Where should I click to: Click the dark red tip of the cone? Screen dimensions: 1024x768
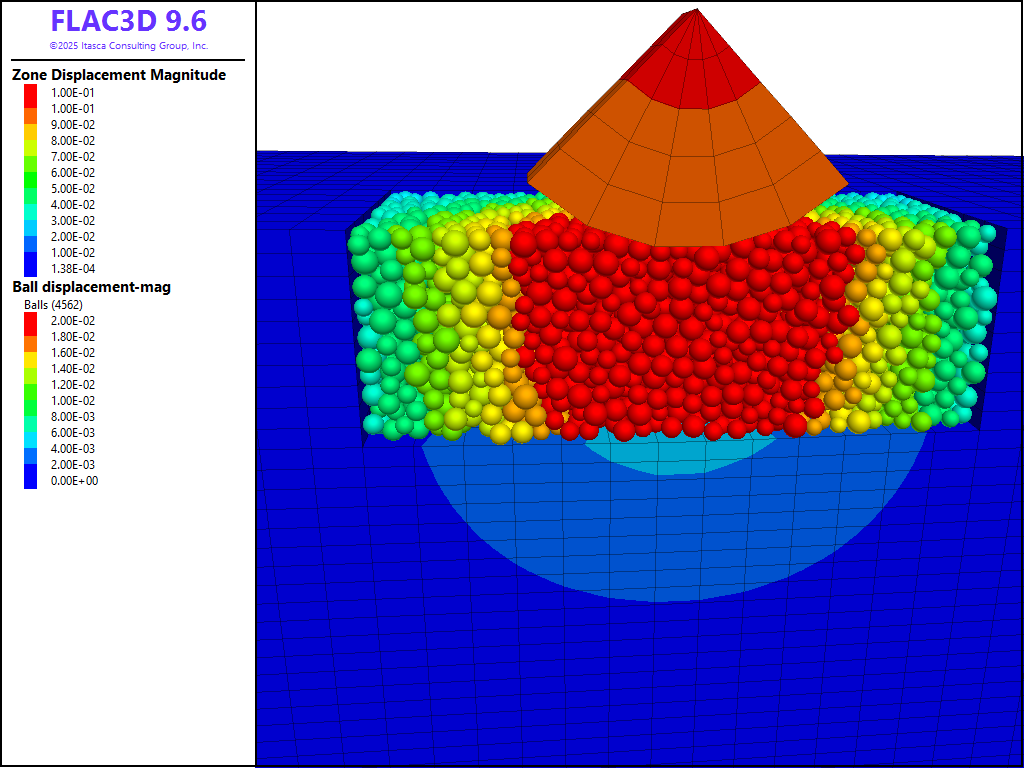(690, 60)
